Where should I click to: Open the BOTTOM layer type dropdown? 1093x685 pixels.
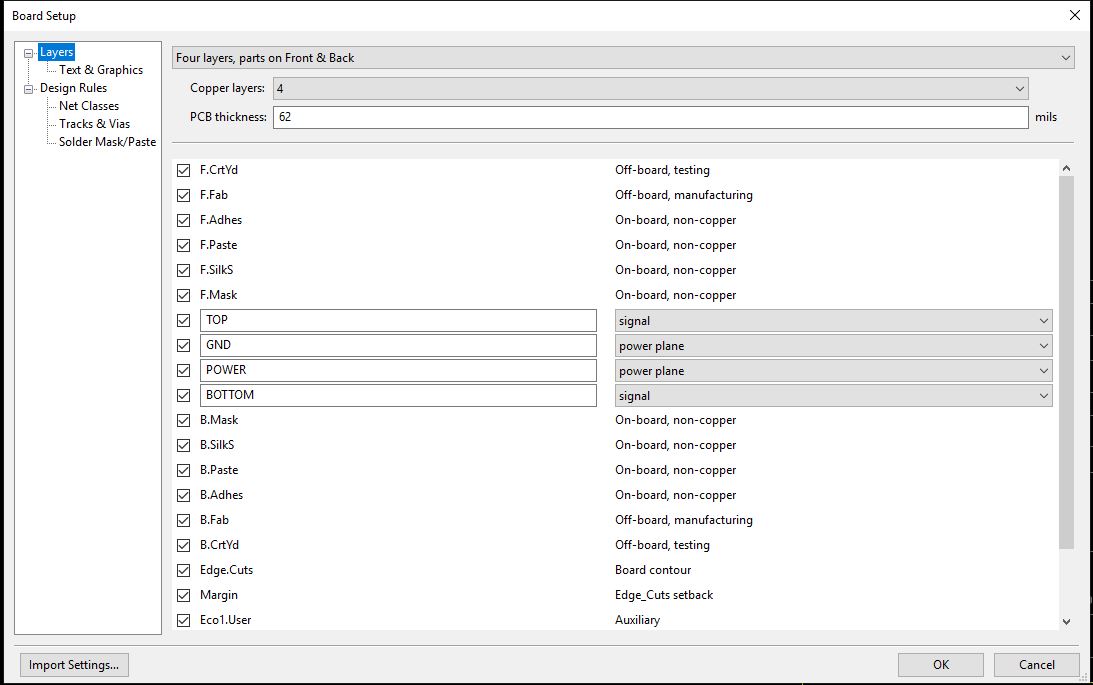[x=833, y=396]
